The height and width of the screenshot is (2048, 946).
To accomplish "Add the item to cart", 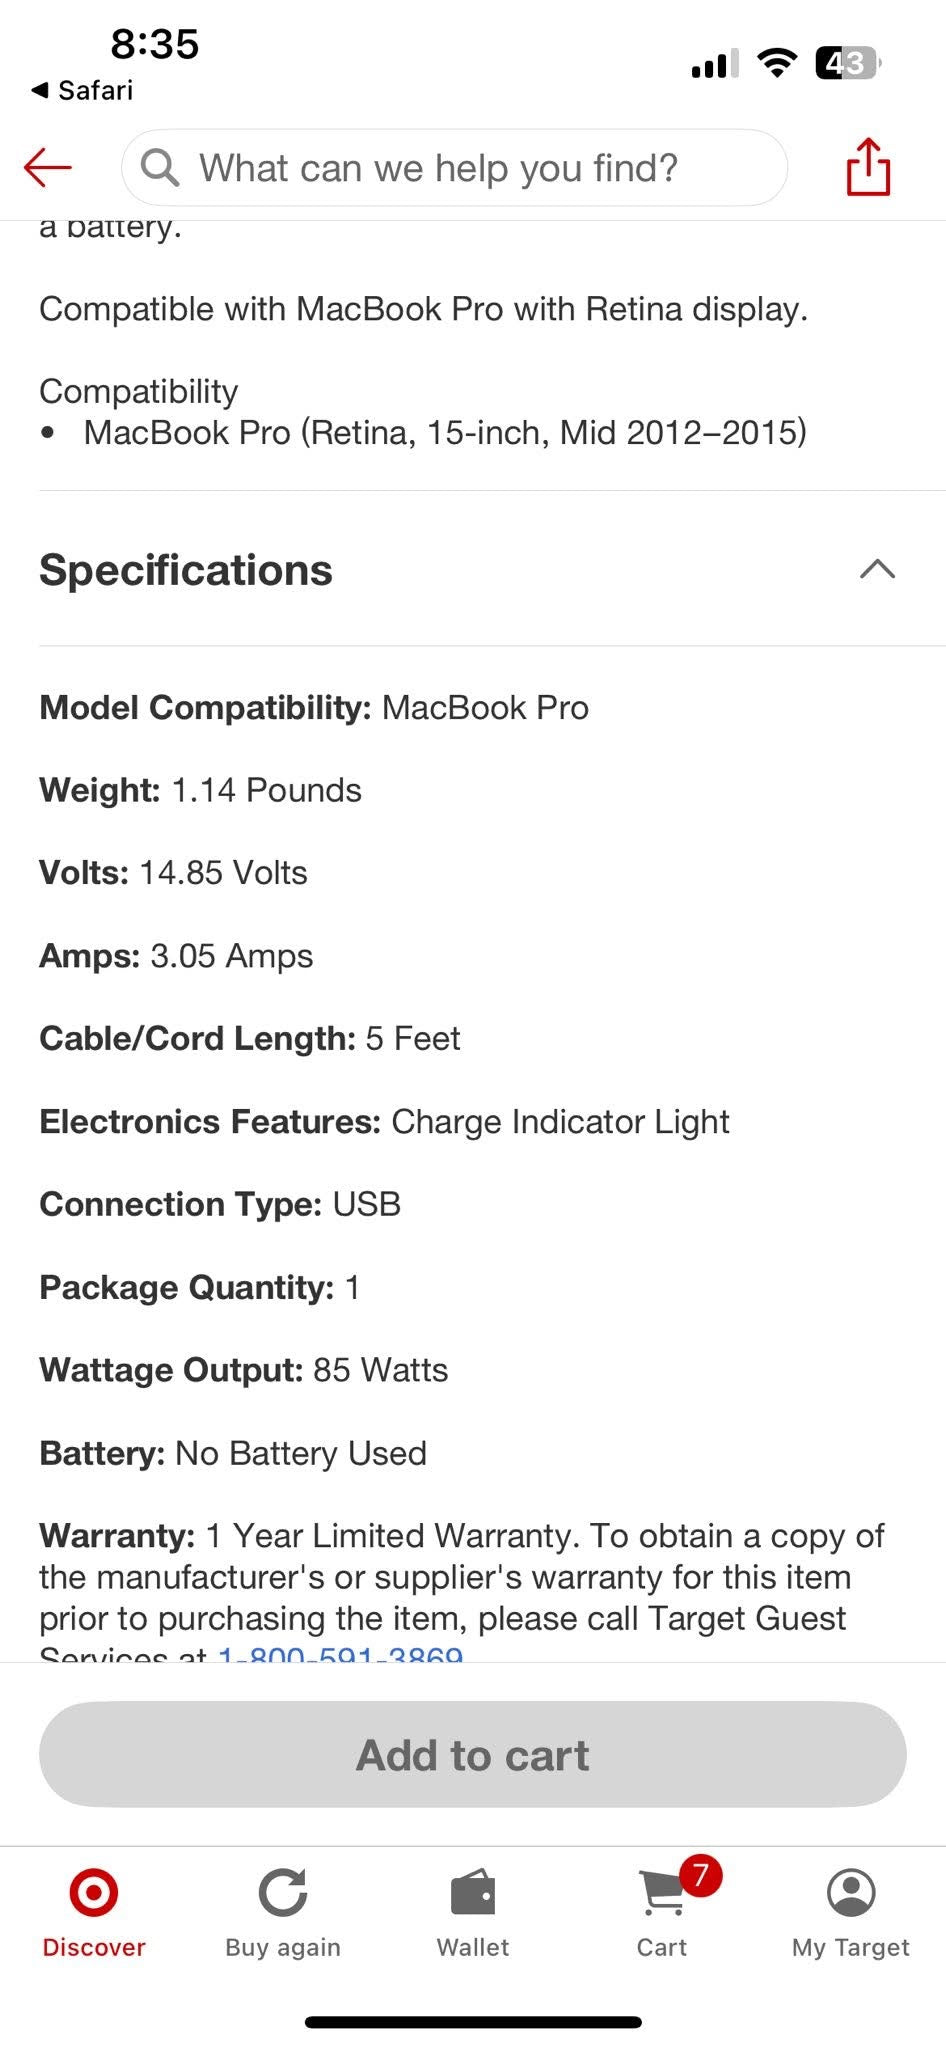I will (473, 1755).
